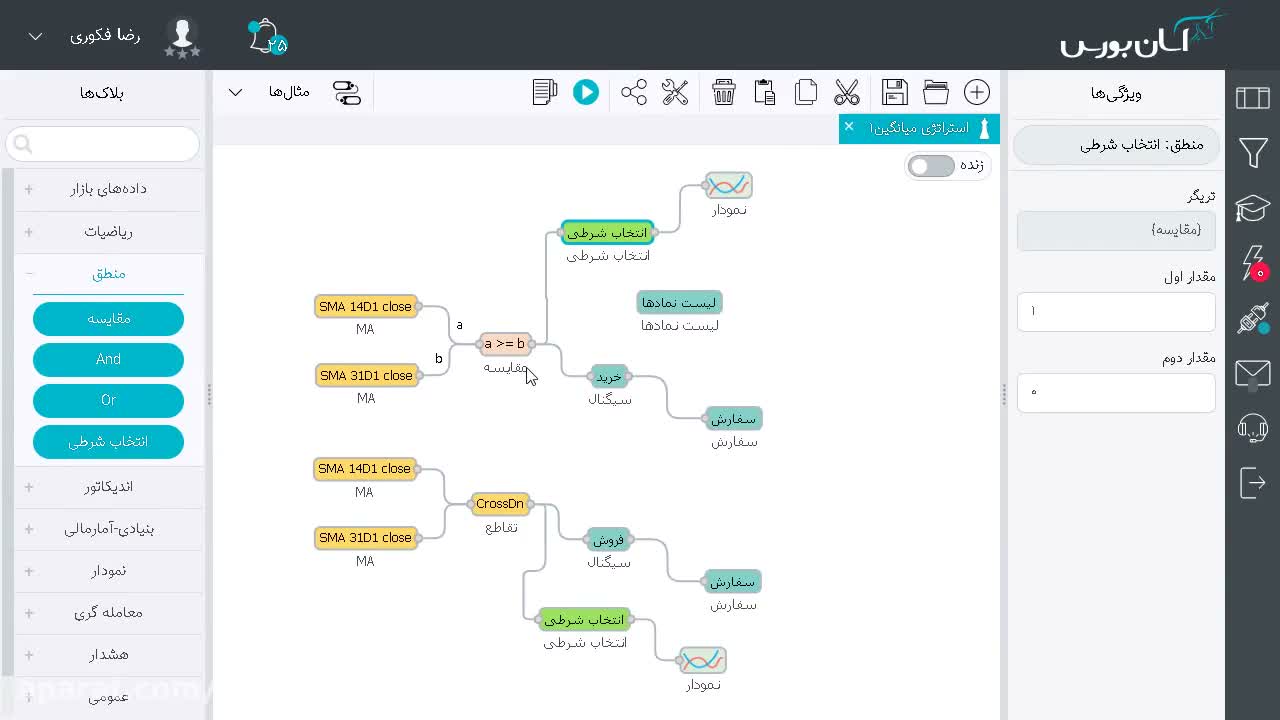Click the share icon in toolbar
The height and width of the screenshot is (720, 1280).
tap(634, 92)
